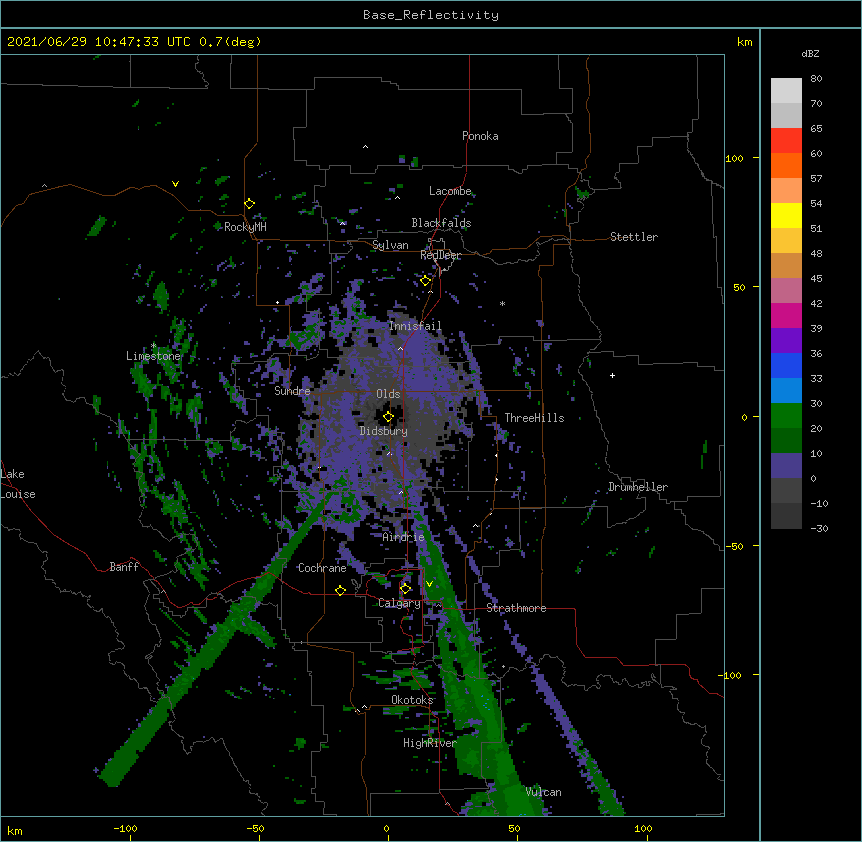Image resolution: width=862 pixels, height=842 pixels.
Task: Click the yellow diamond marker above RockyMH
Action: click(x=249, y=204)
